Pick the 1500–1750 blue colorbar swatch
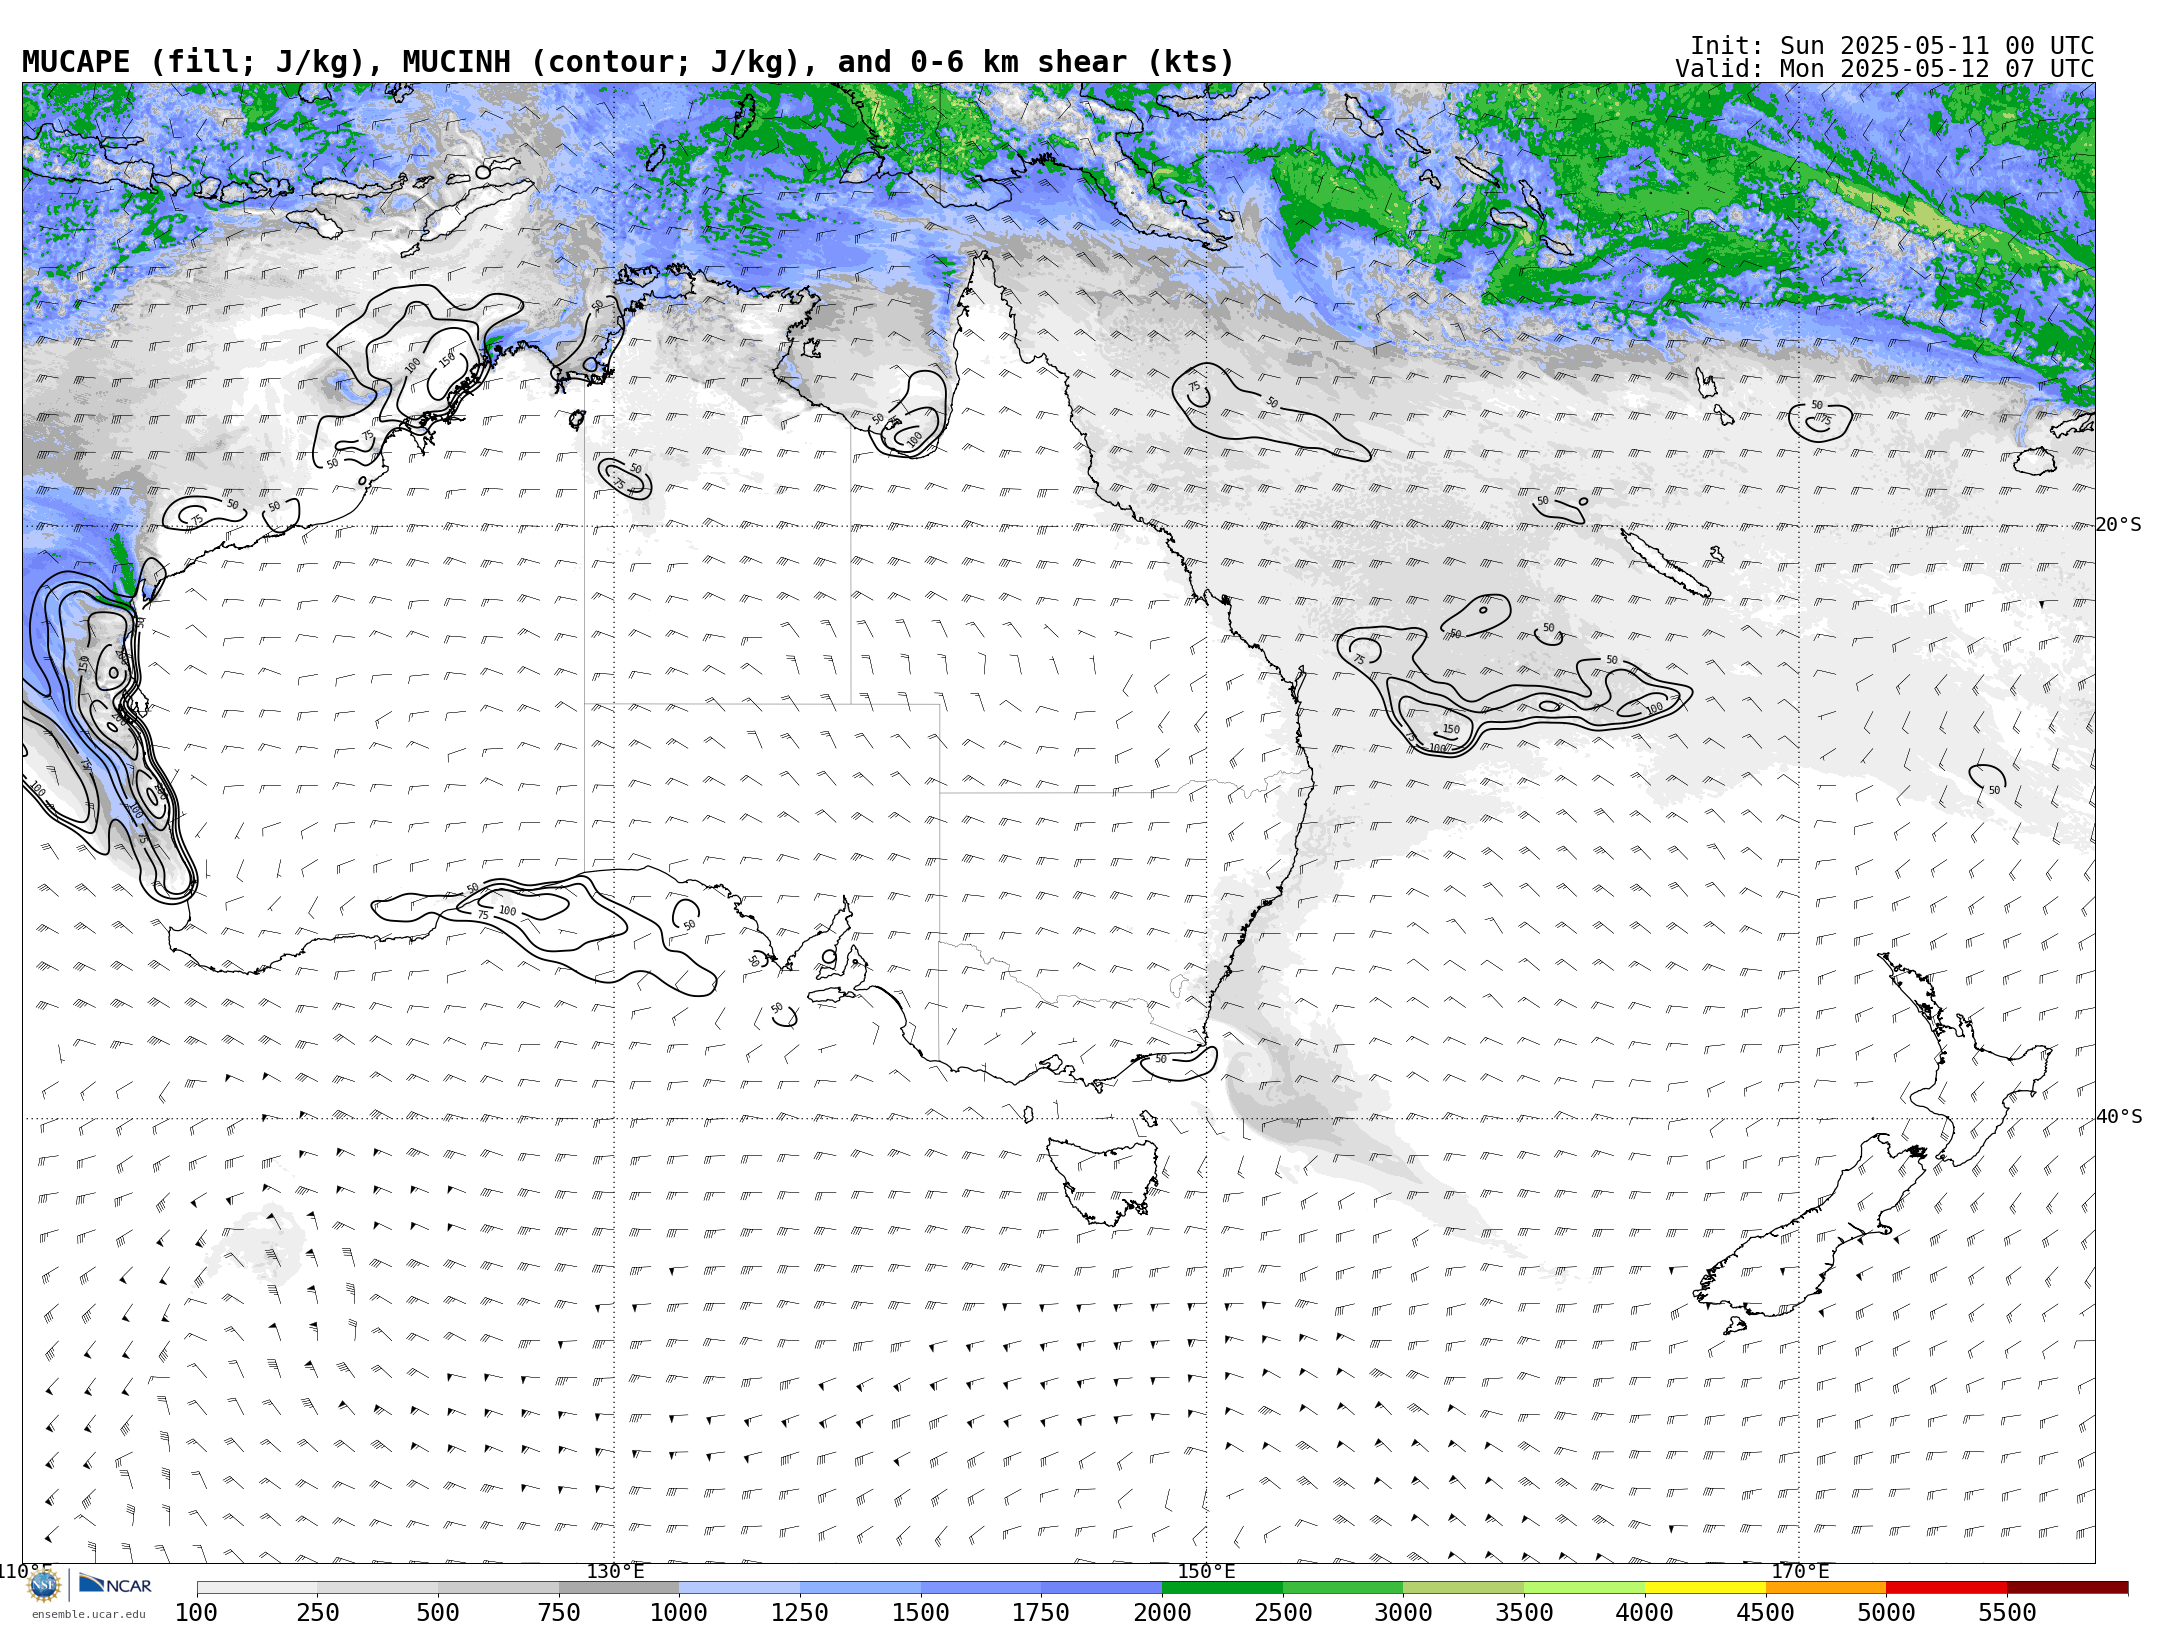The width and height of the screenshot is (2160, 1626). click(x=981, y=1588)
